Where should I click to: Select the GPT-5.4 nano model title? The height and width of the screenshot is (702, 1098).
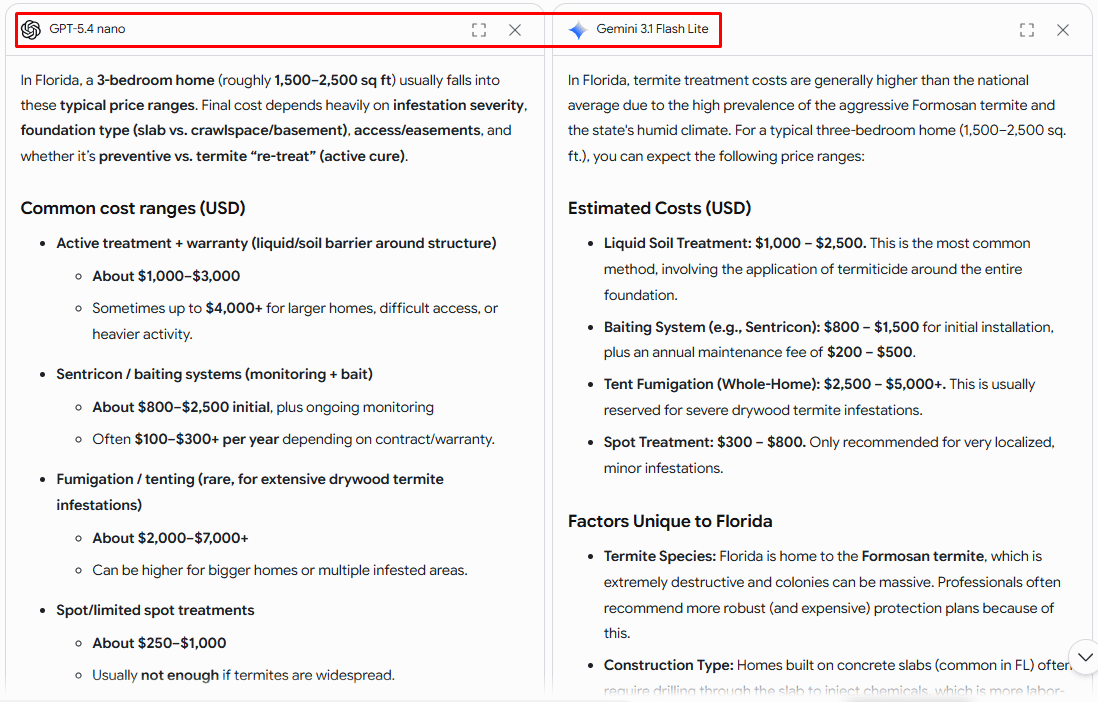coord(88,29)
